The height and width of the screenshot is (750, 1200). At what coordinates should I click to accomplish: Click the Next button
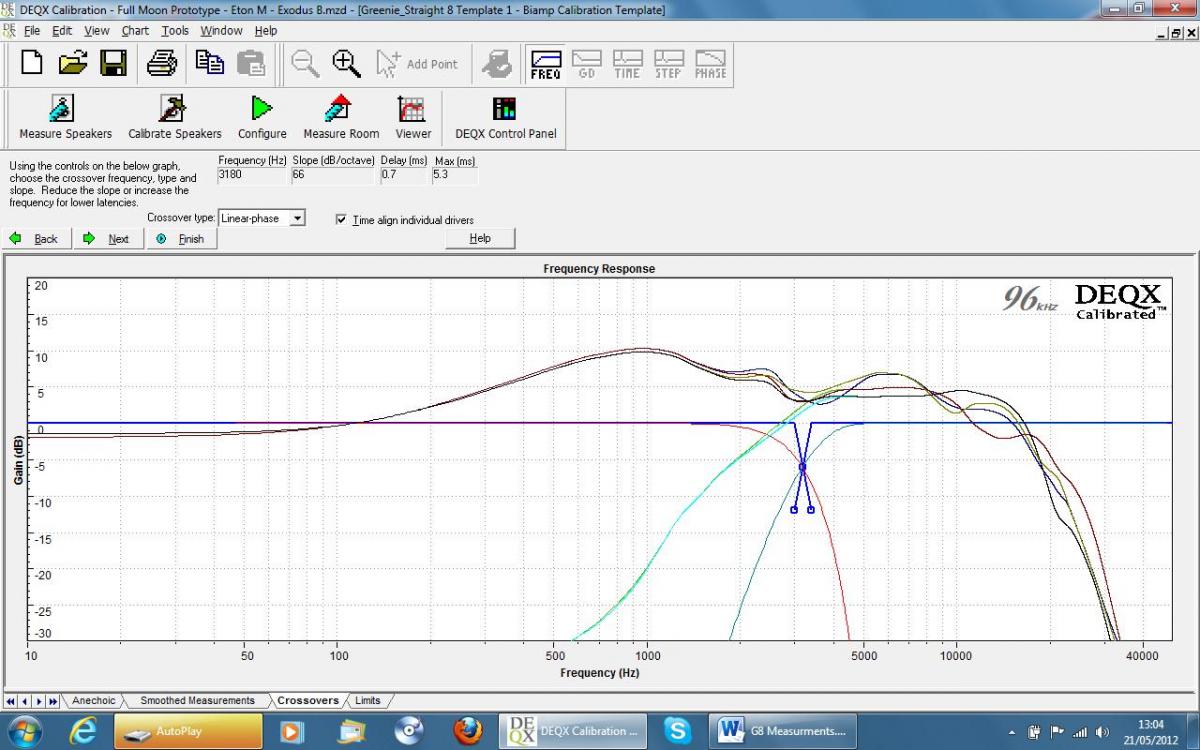(110, 239)
